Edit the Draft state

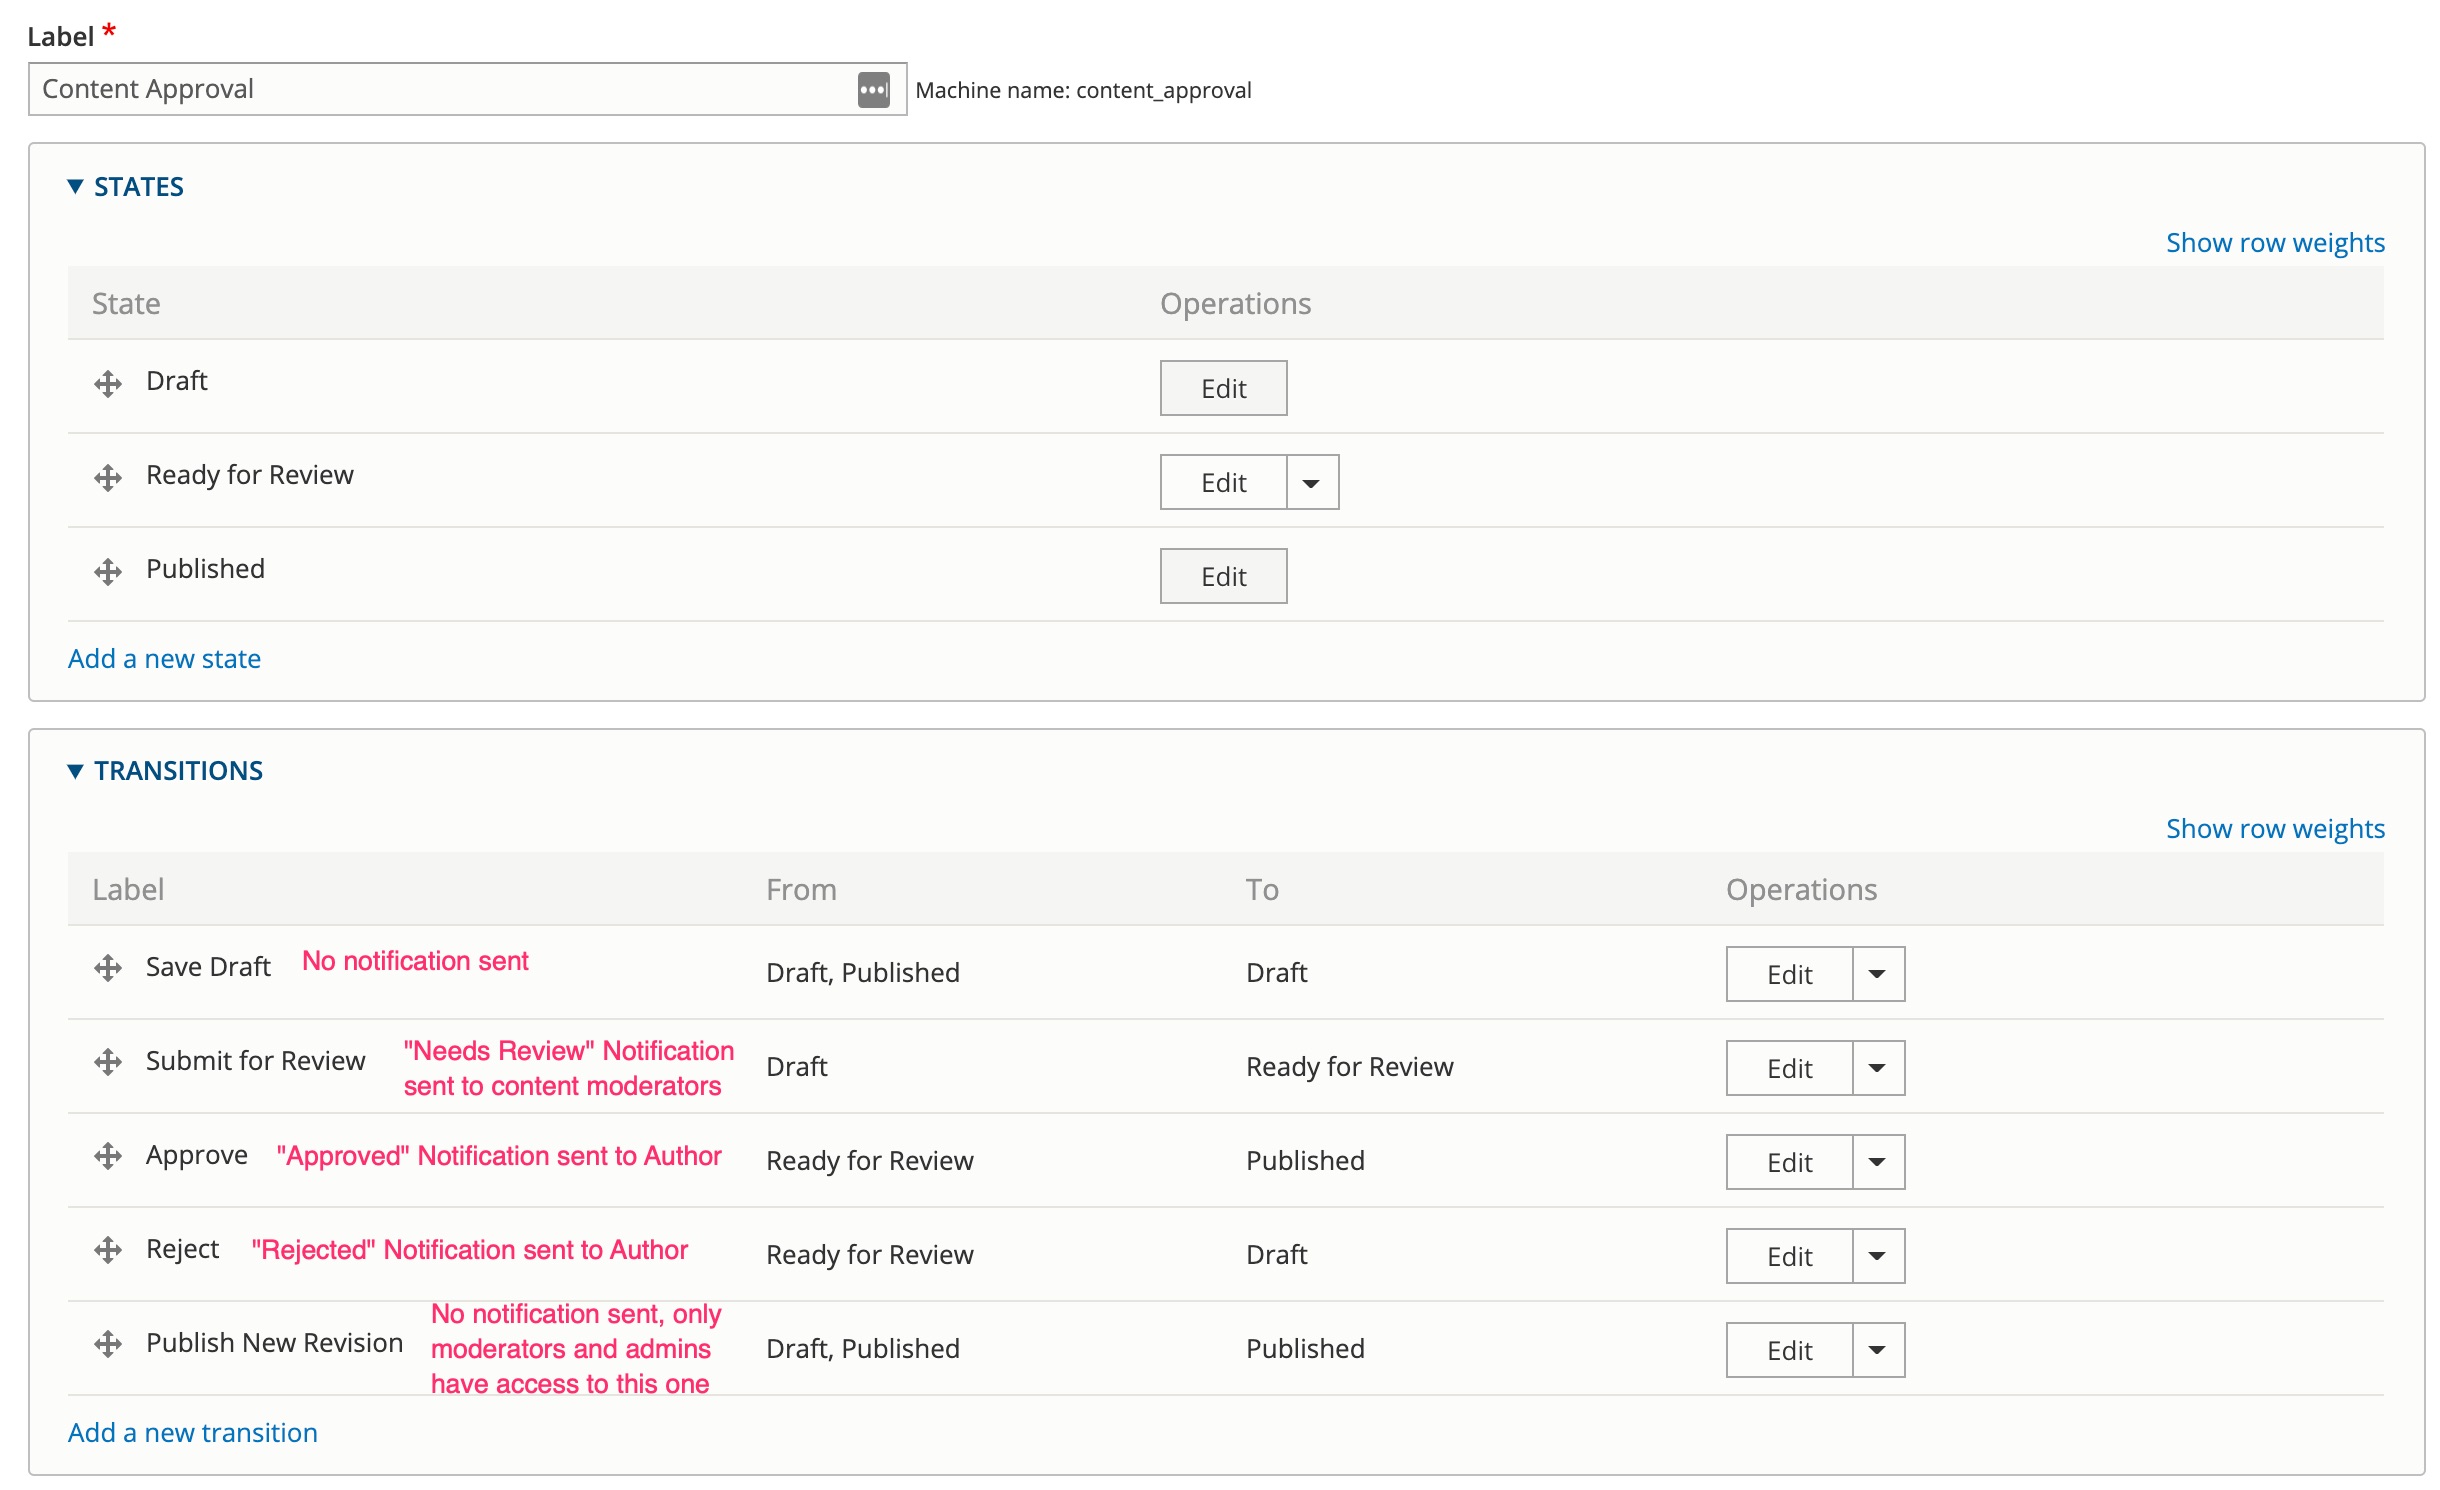1222,389
